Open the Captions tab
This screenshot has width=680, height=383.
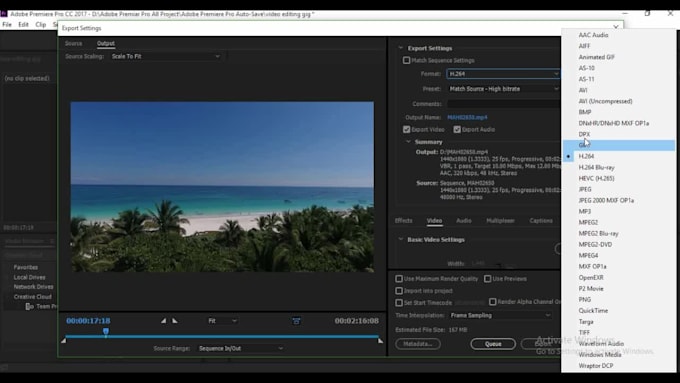(x=541, y=221)
